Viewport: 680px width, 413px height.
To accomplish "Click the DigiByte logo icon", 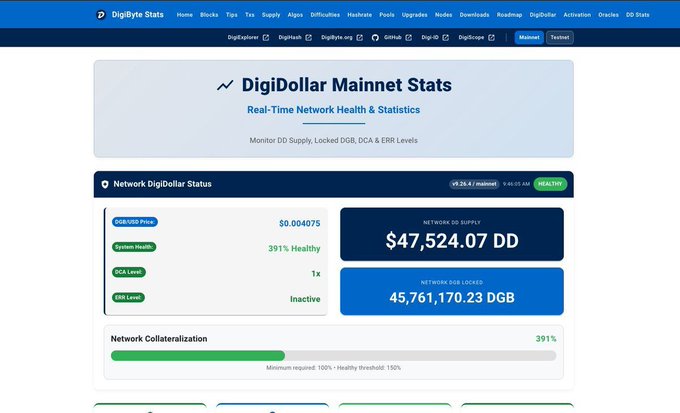I will point(101,15).
